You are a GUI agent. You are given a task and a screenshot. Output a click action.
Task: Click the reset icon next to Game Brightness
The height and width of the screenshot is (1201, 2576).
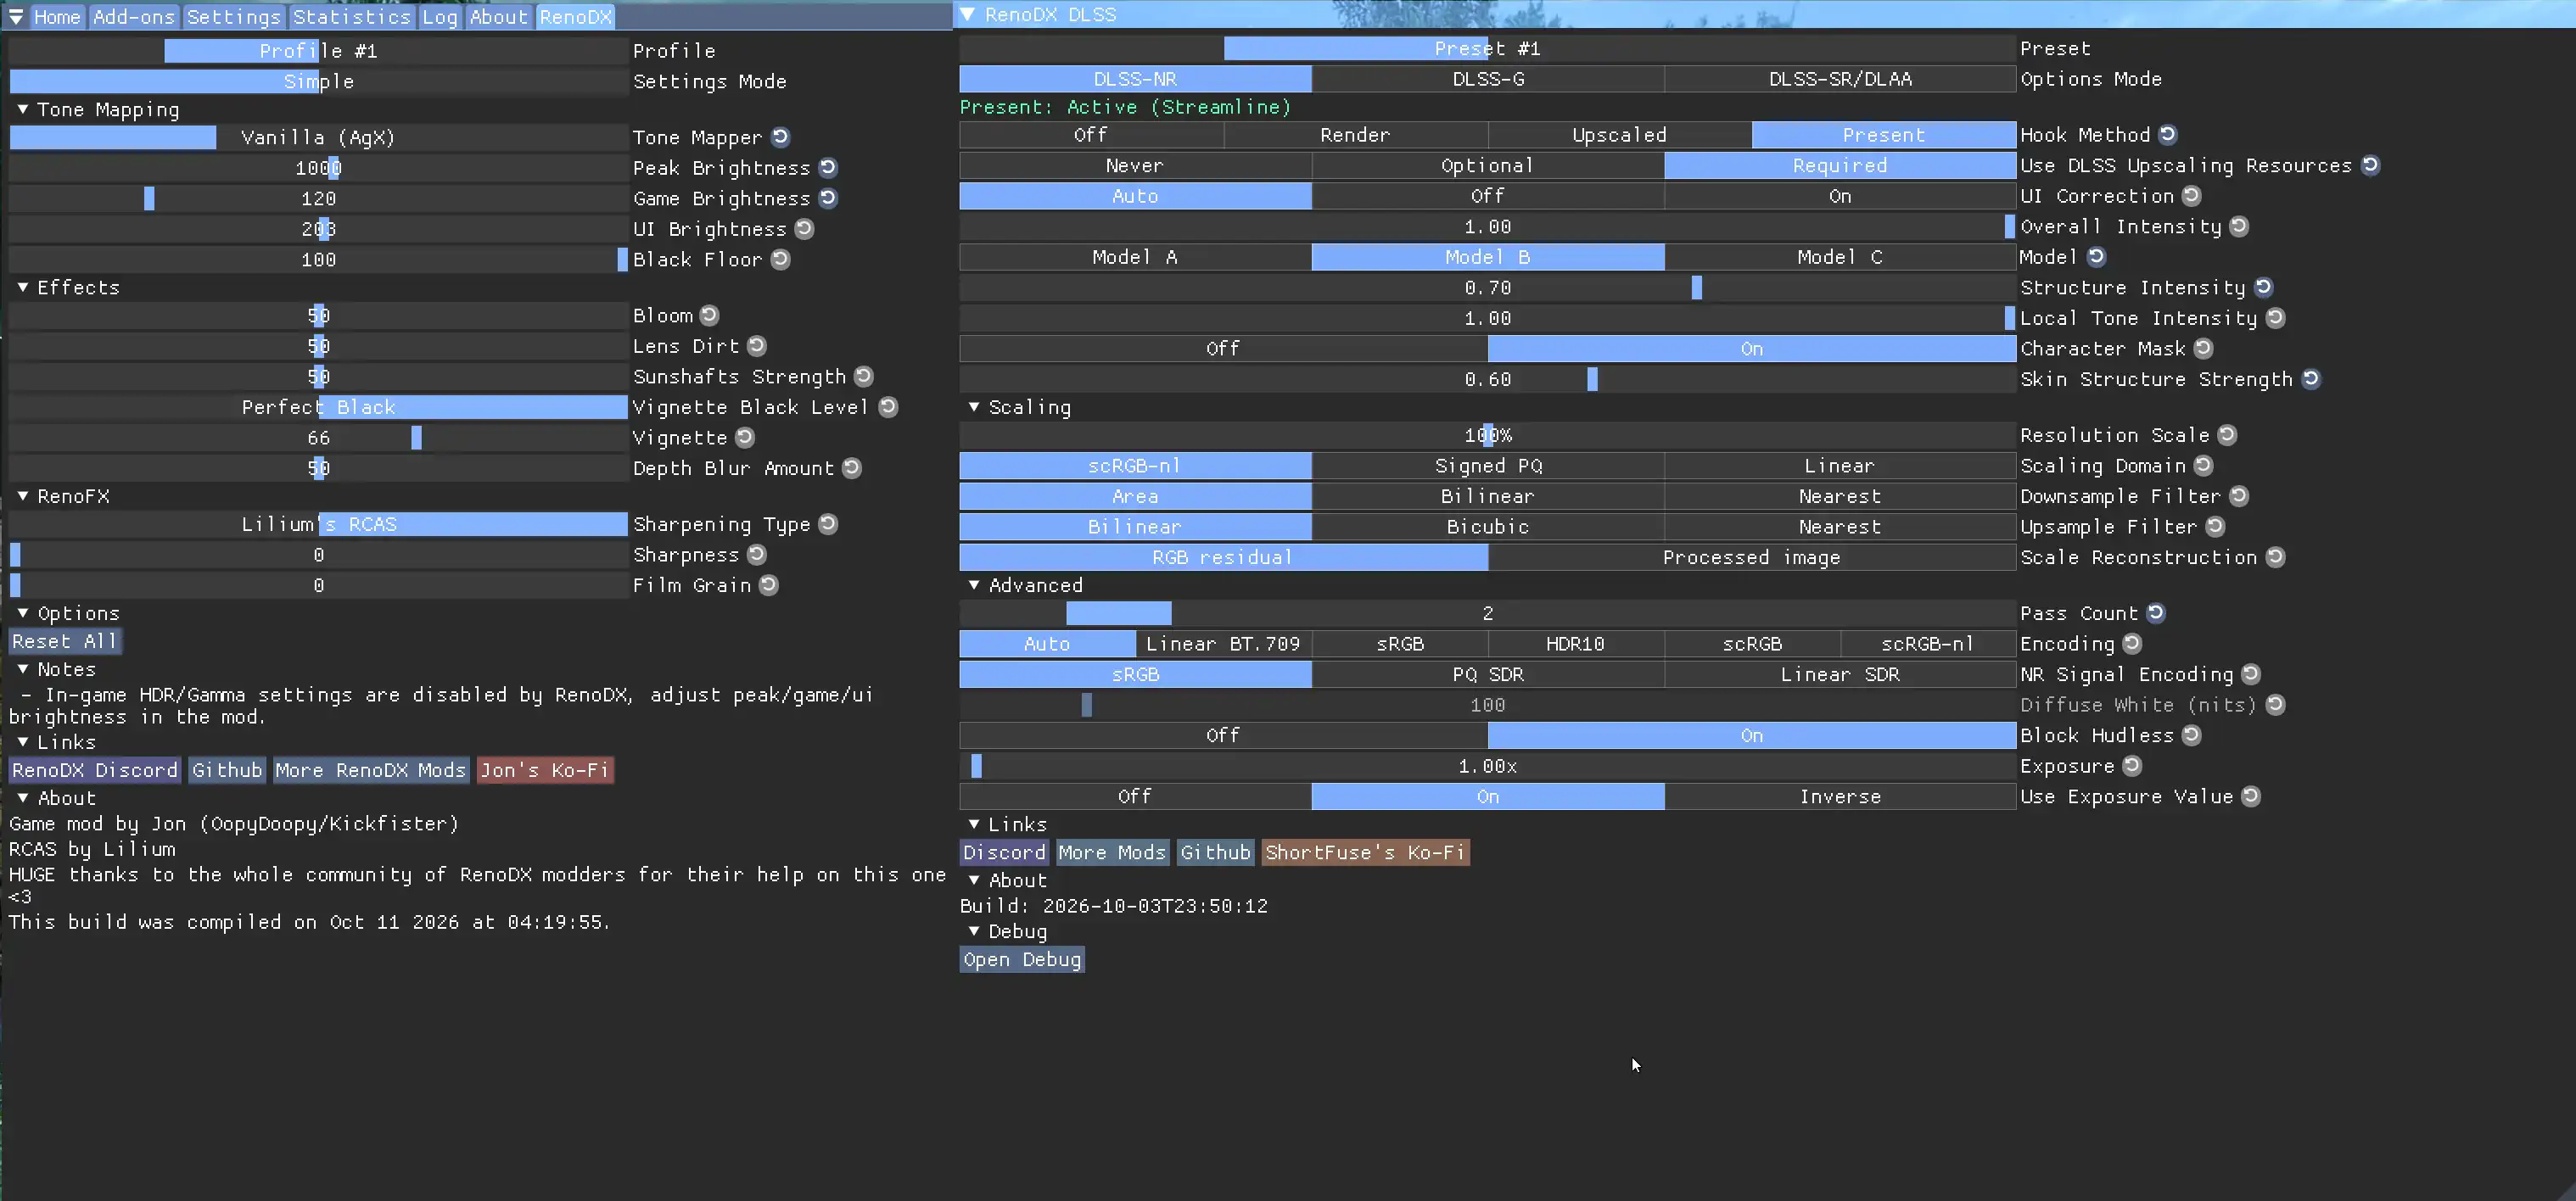[x=828, y=198]
